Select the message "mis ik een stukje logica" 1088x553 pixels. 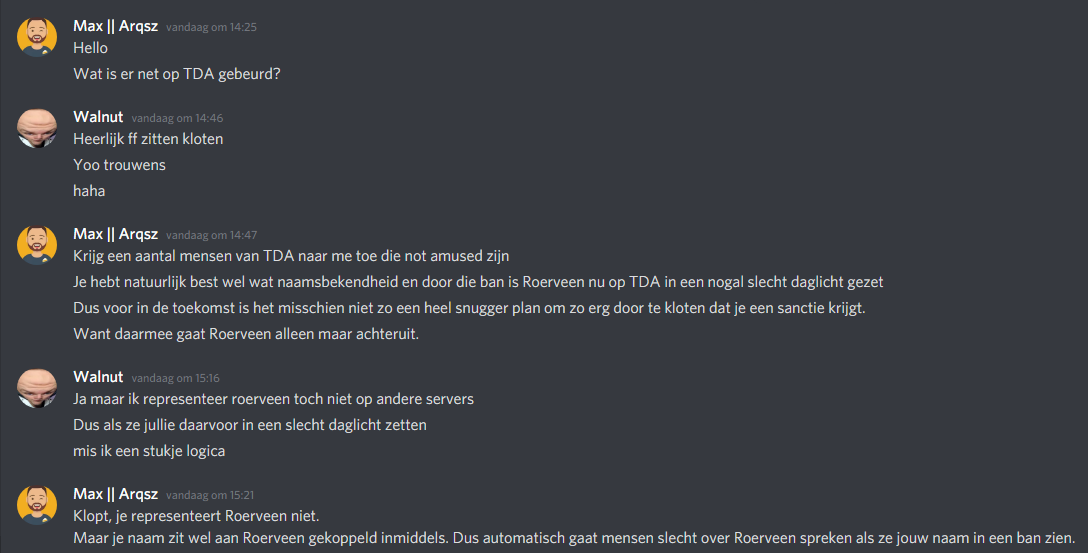pyautogui.click(x=149, y=451)
